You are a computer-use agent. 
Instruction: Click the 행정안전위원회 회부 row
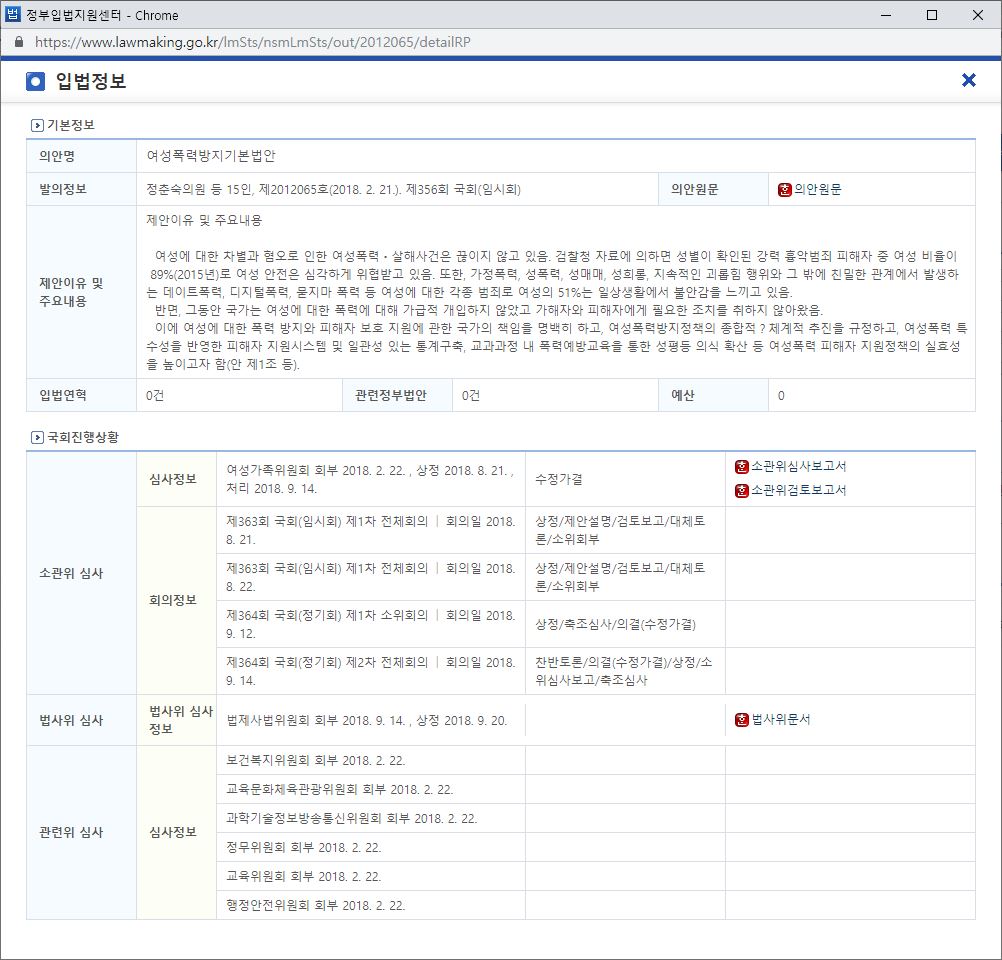pyautogui.click(x=316, y=905)
